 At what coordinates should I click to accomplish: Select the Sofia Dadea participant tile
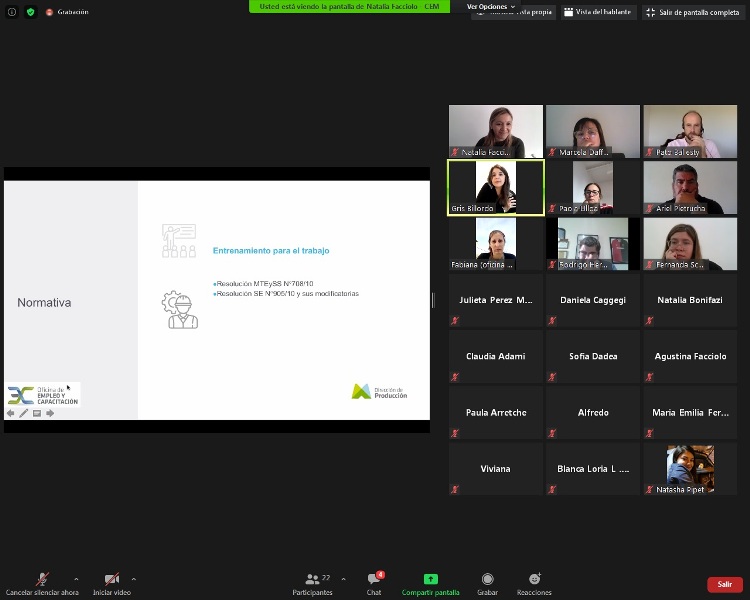593,357
